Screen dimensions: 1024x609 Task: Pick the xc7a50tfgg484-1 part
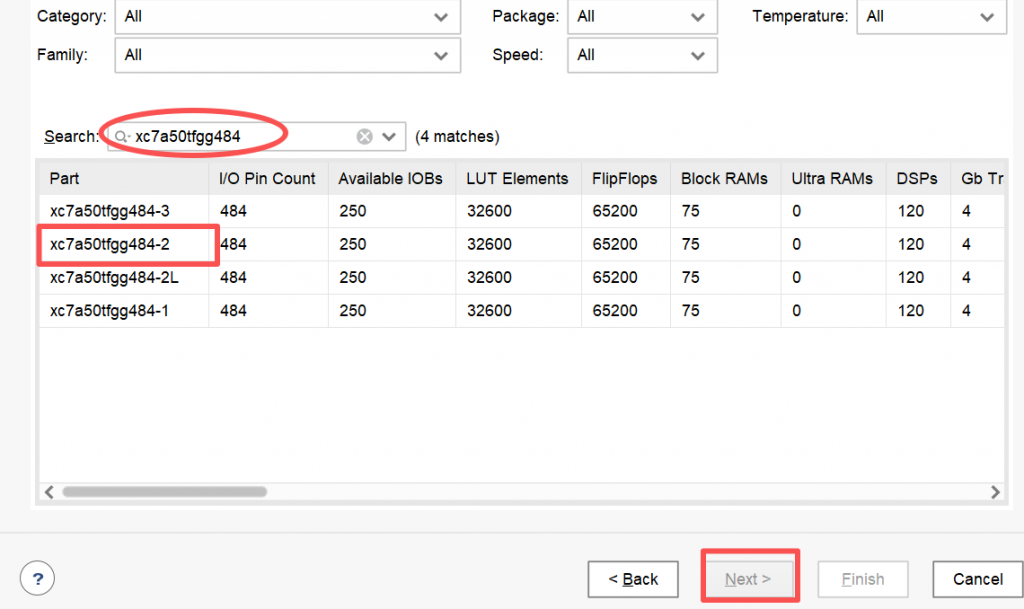(x=110, y=311)
